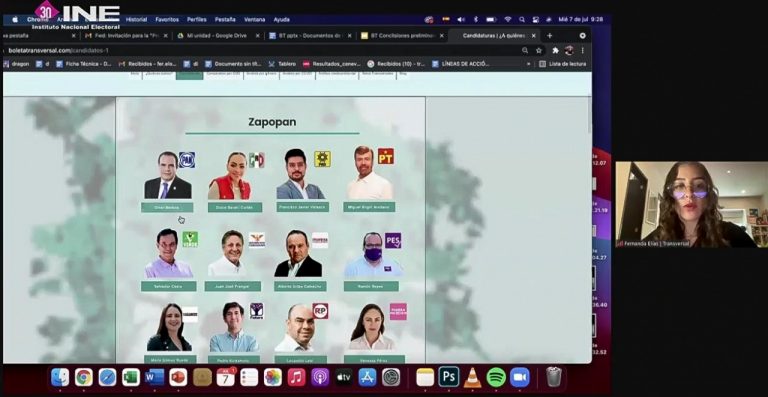
Task: Open the Favoritos menu
Action: 167,20
